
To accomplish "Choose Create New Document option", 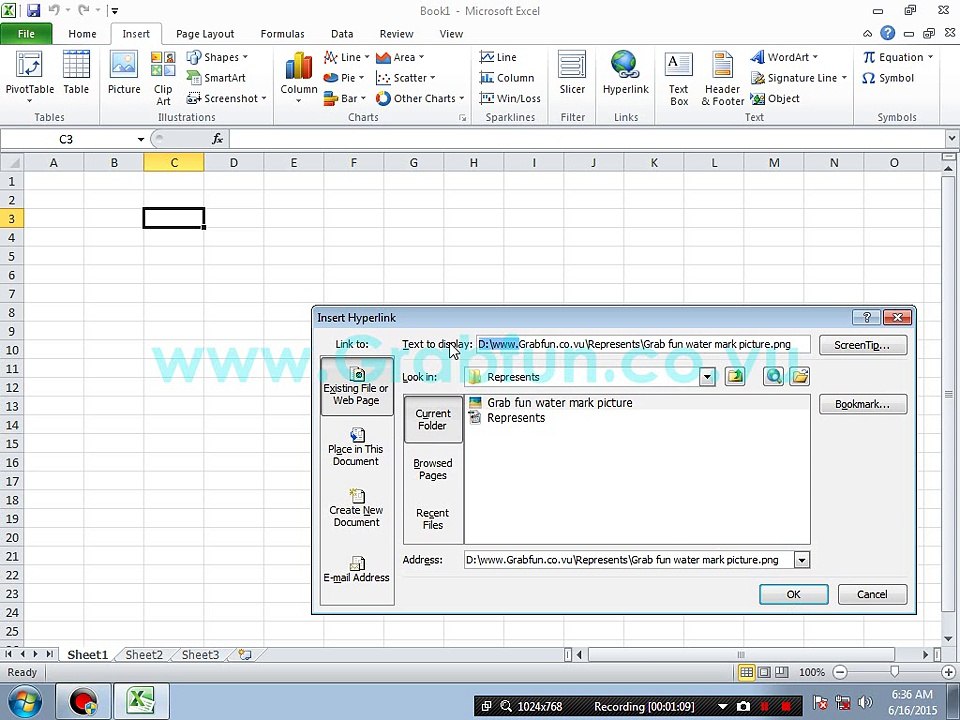I will [356, 508].
